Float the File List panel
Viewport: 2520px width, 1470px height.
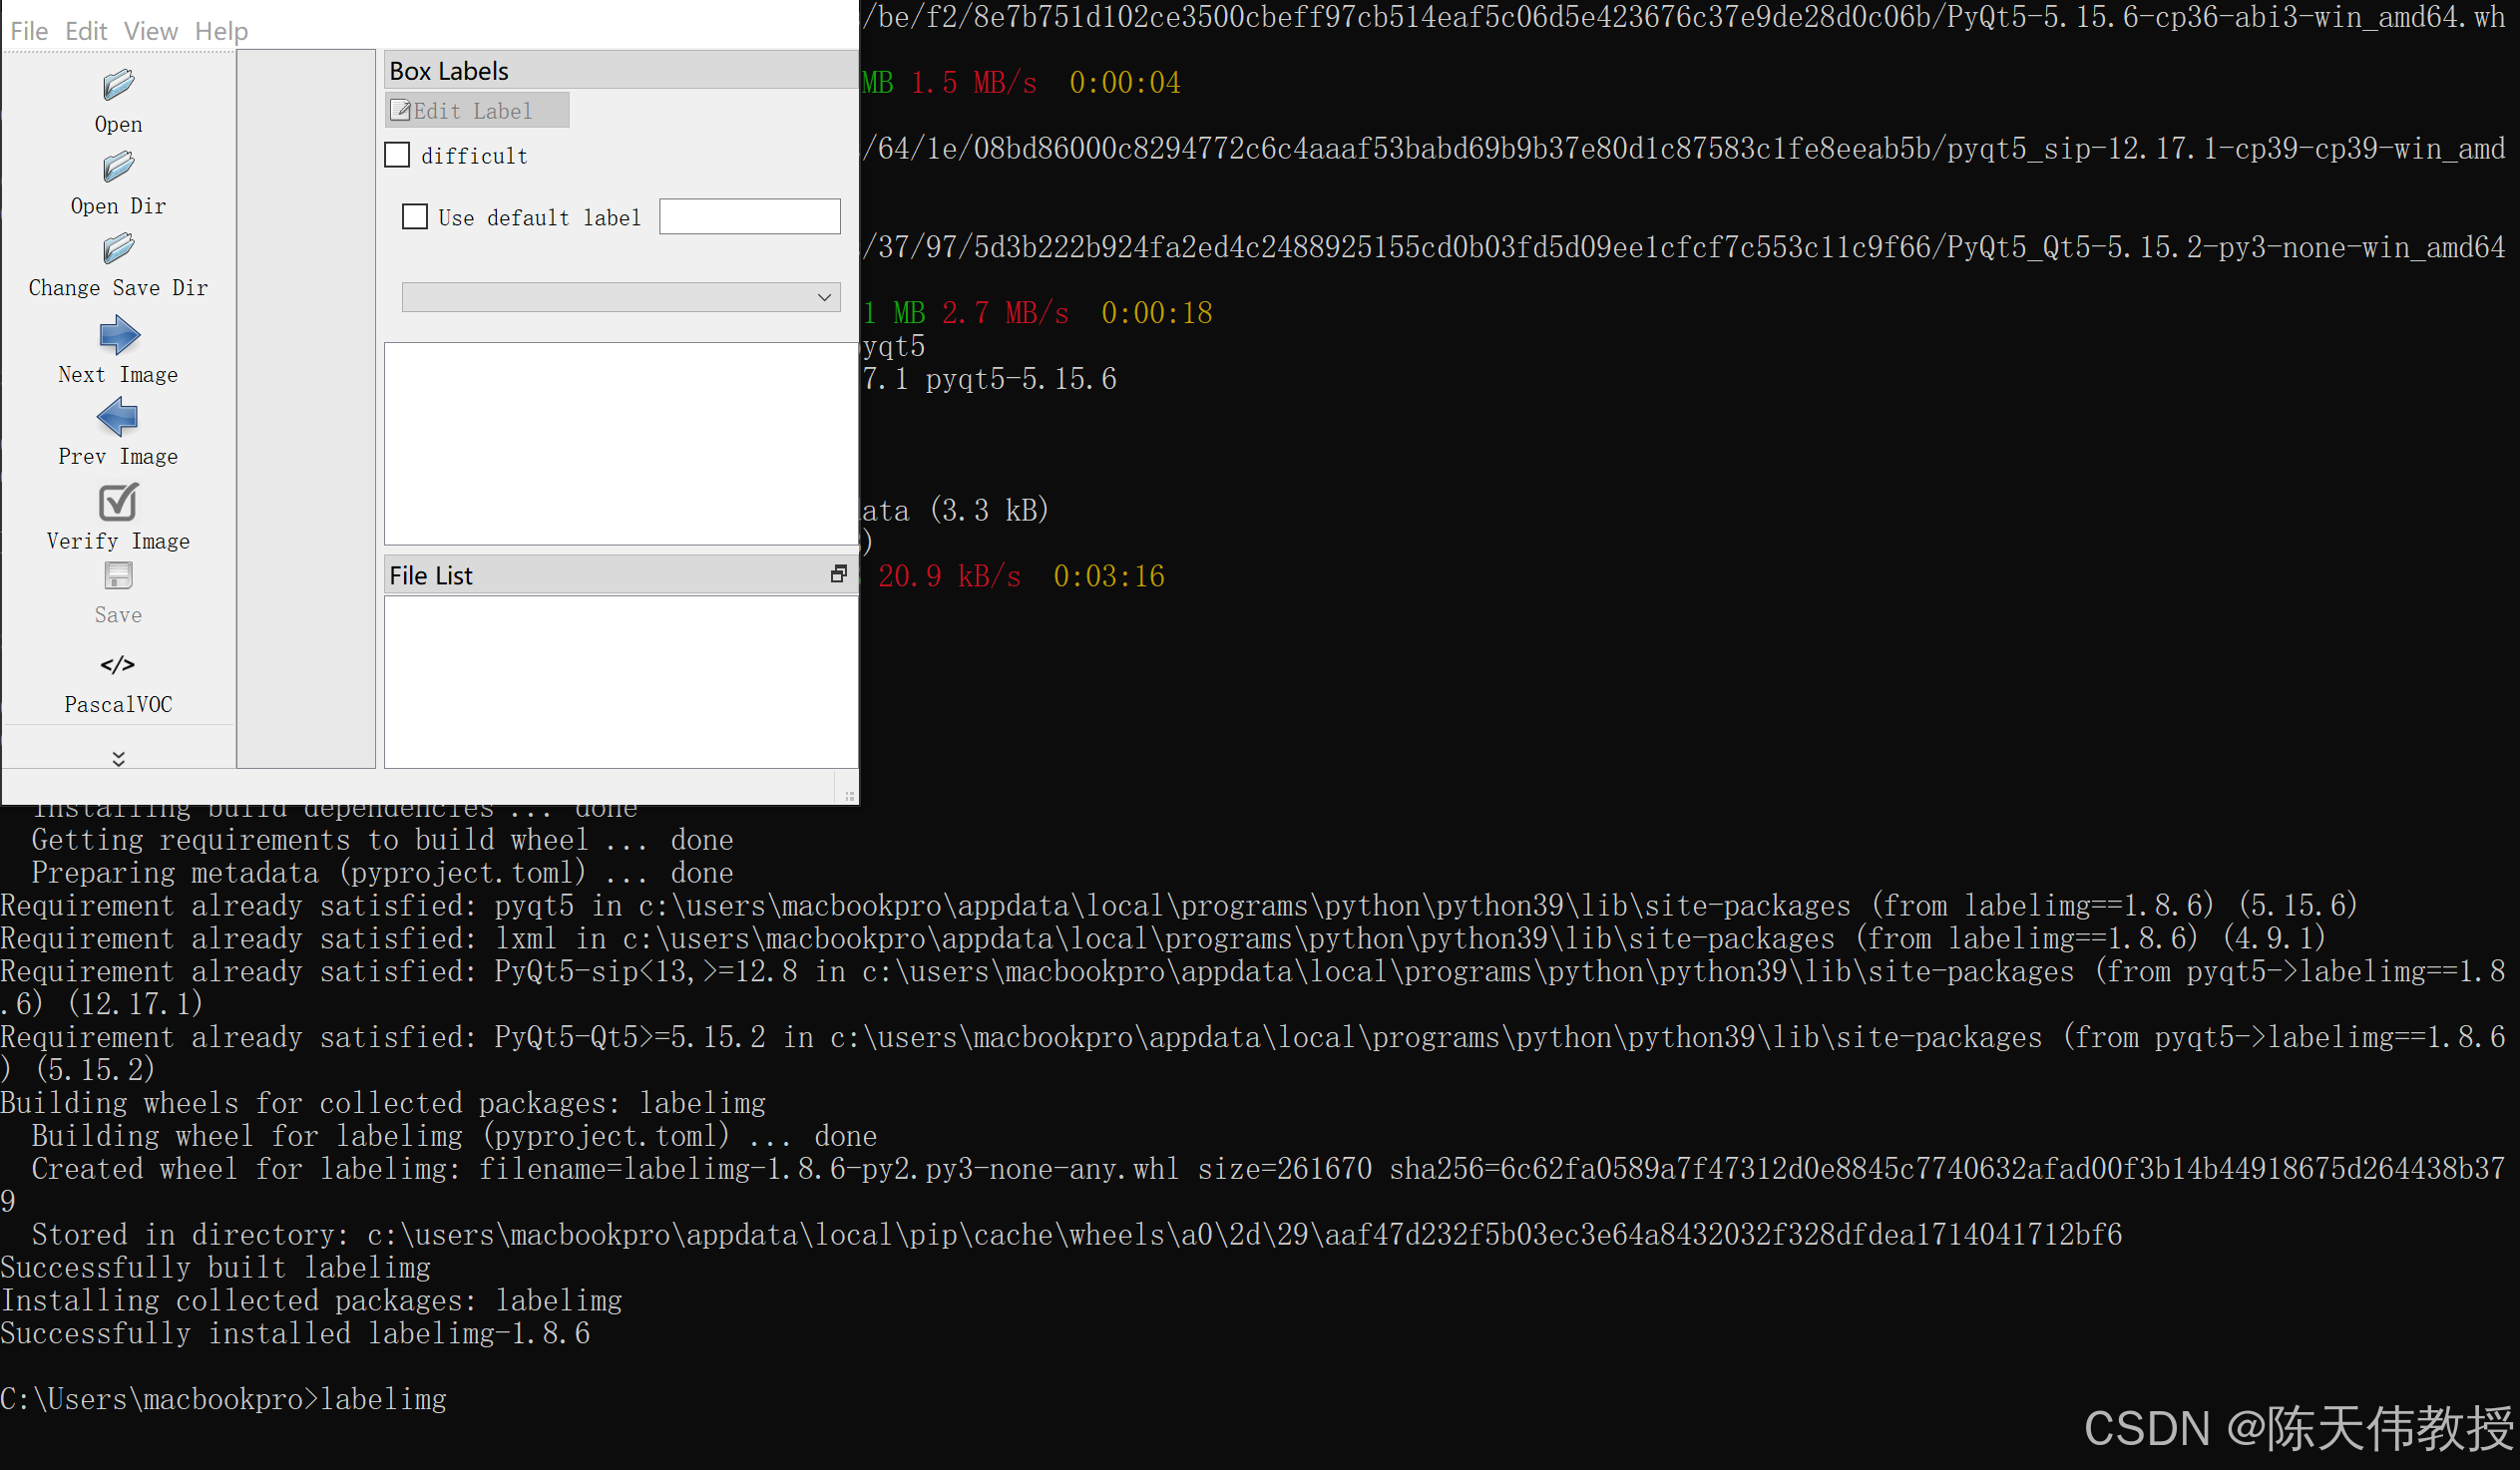click(x=838, y=574)
